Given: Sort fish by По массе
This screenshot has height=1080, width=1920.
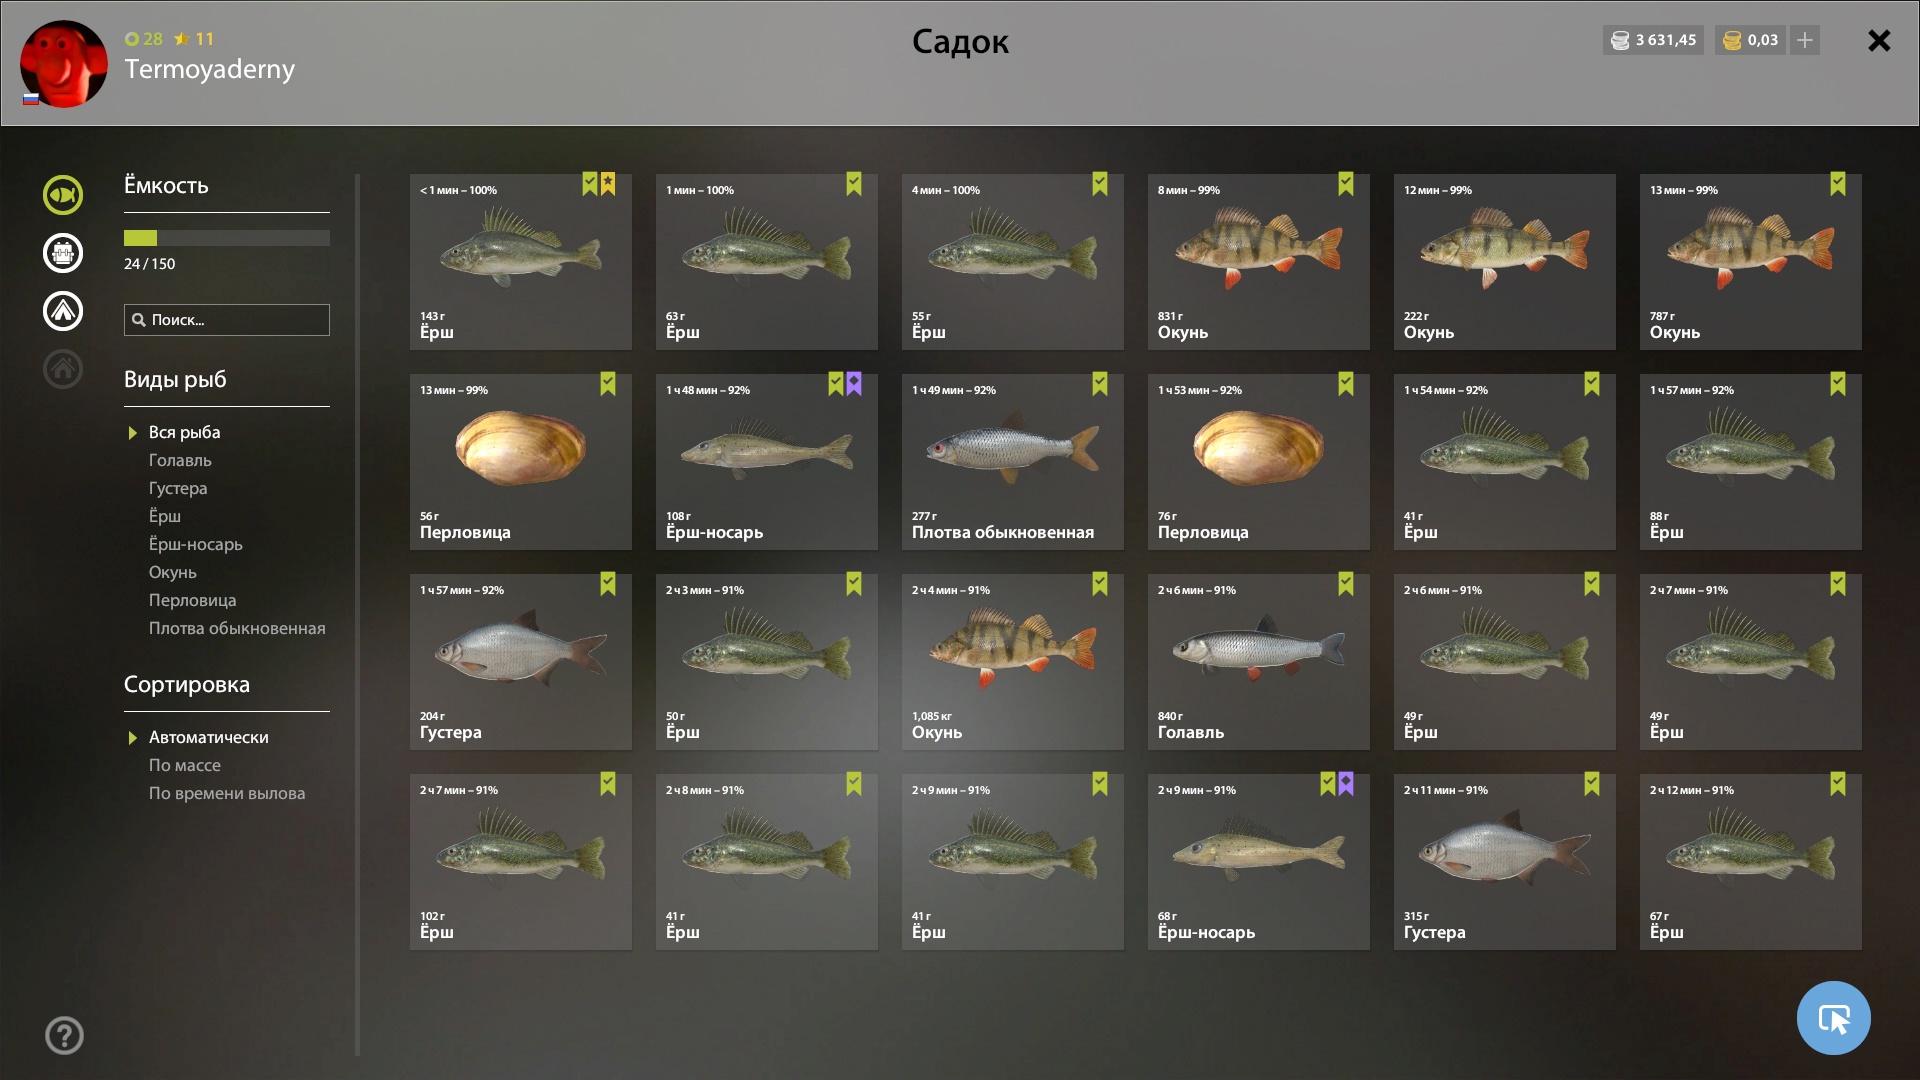Looking at the screenshot, I should 185,765.
